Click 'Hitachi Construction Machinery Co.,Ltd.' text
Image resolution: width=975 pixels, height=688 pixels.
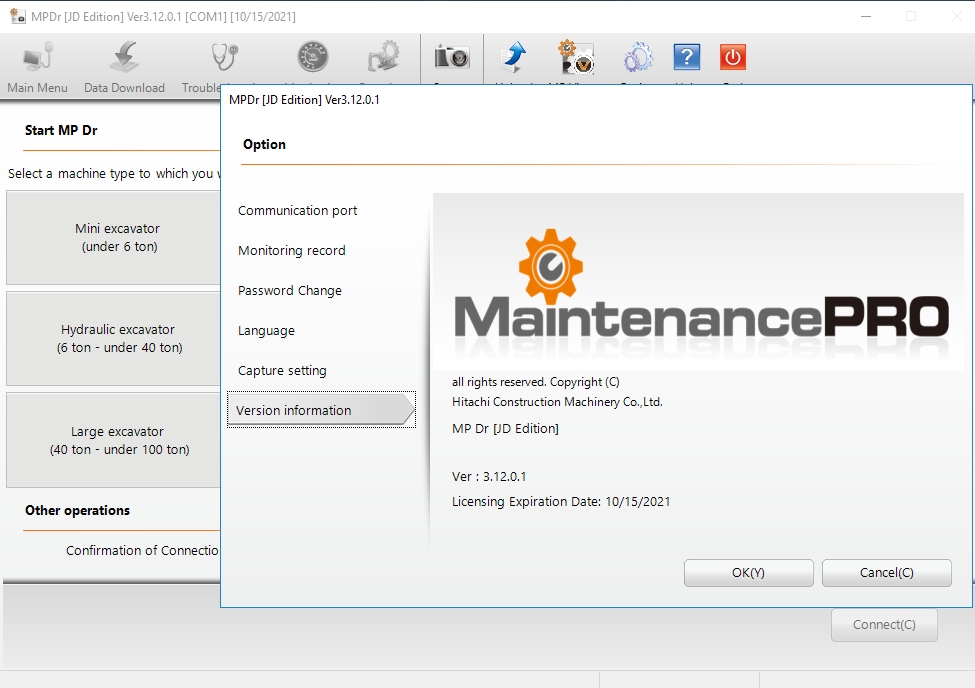557,402
